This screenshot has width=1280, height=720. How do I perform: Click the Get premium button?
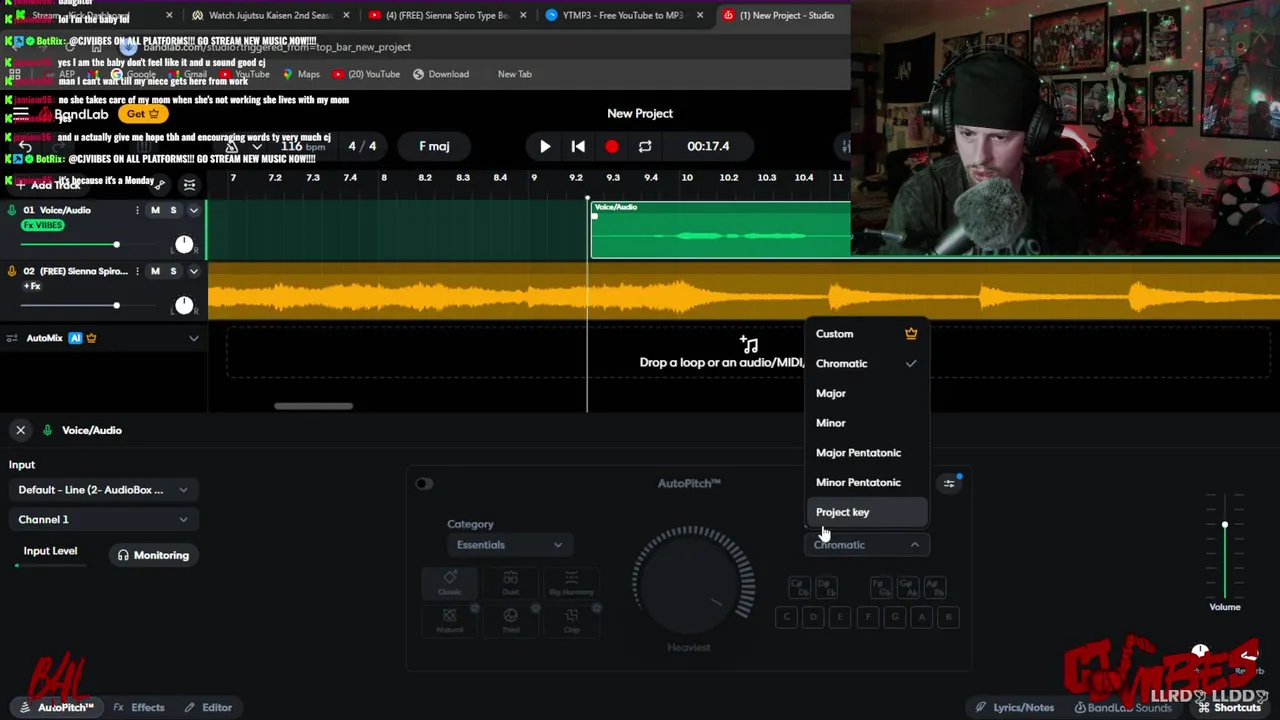click(143, 114)
